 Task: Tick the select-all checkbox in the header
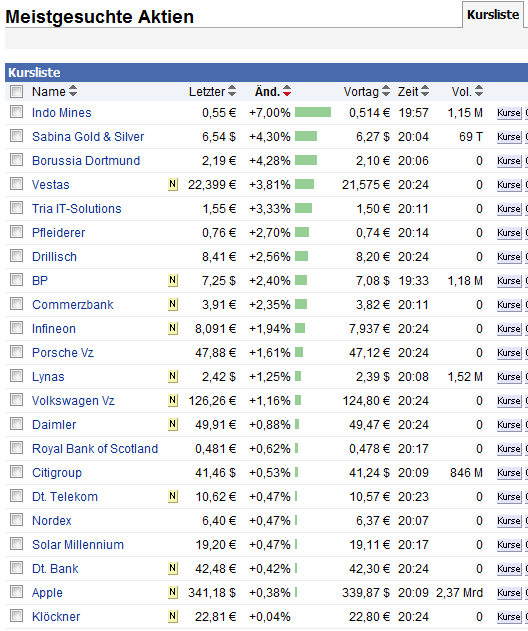[16, 91]
